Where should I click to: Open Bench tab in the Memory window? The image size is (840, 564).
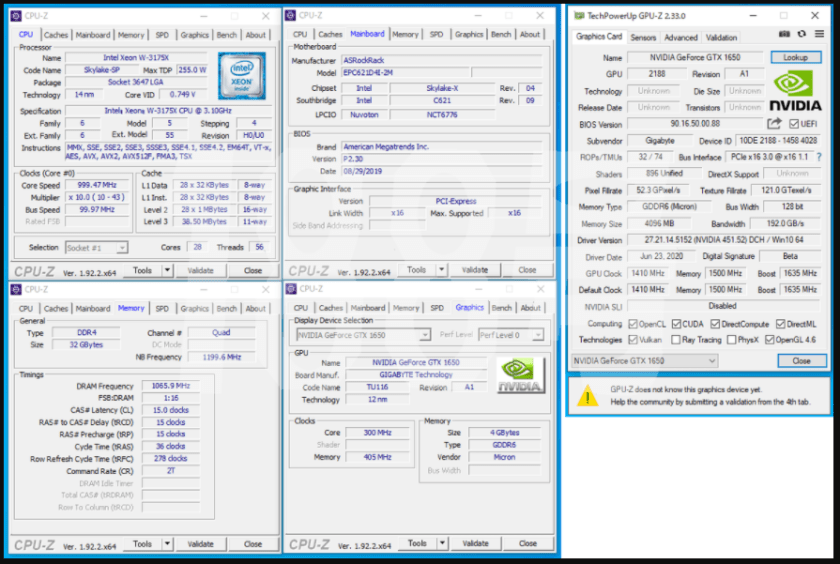pyautogui.click(x=227, y=309)
